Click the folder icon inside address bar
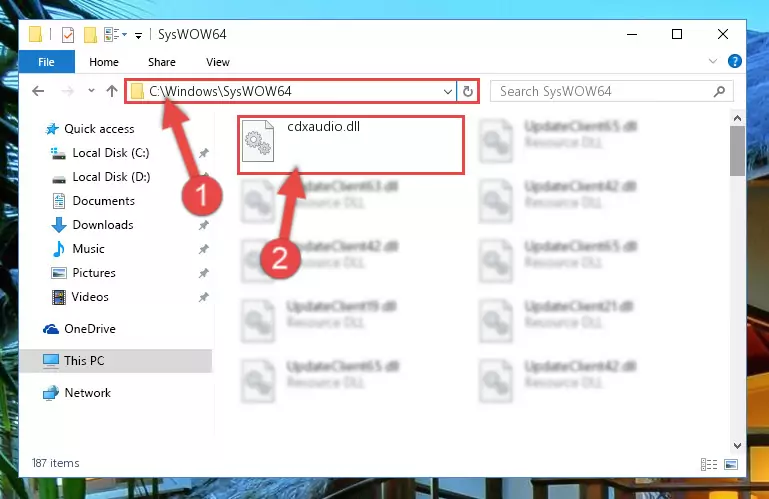 pyautogui.click(x=137, y=91)
